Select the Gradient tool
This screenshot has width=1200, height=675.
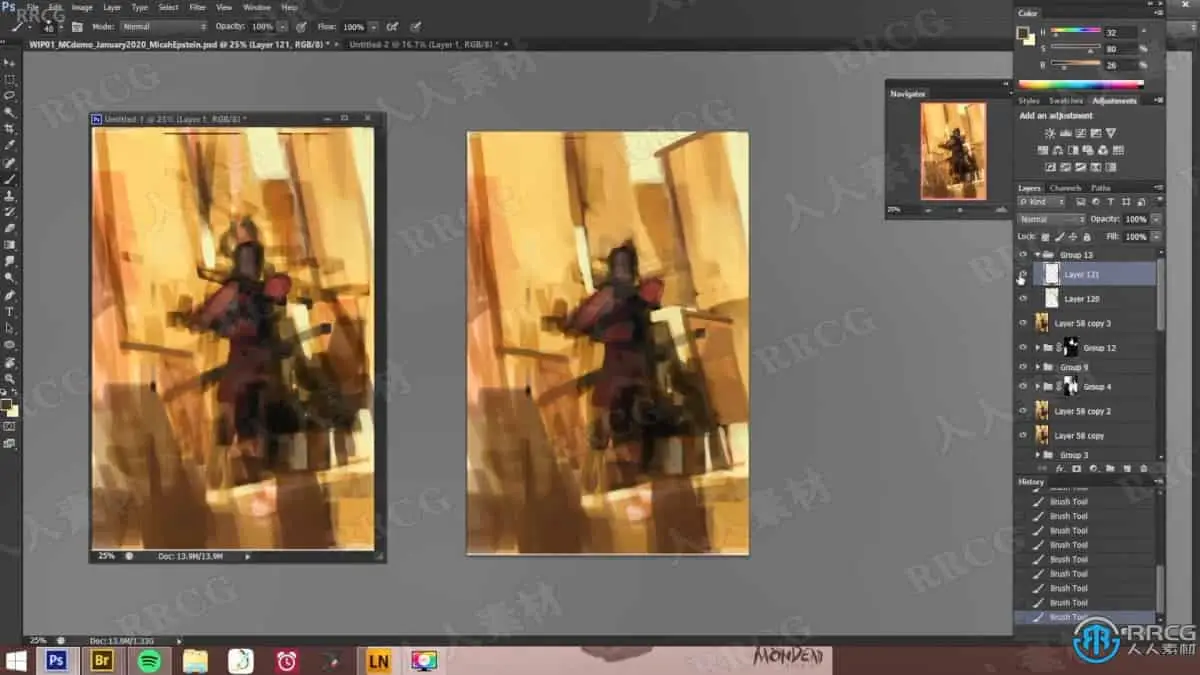click(x=10, y=245)
